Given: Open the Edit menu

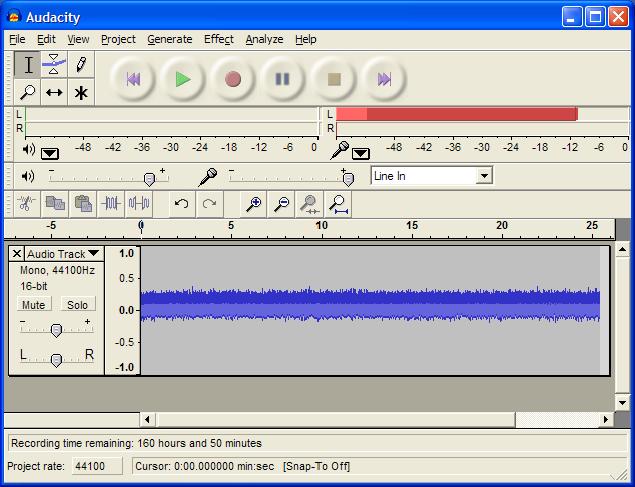Looking at the screenshot, I should [46, 39].
